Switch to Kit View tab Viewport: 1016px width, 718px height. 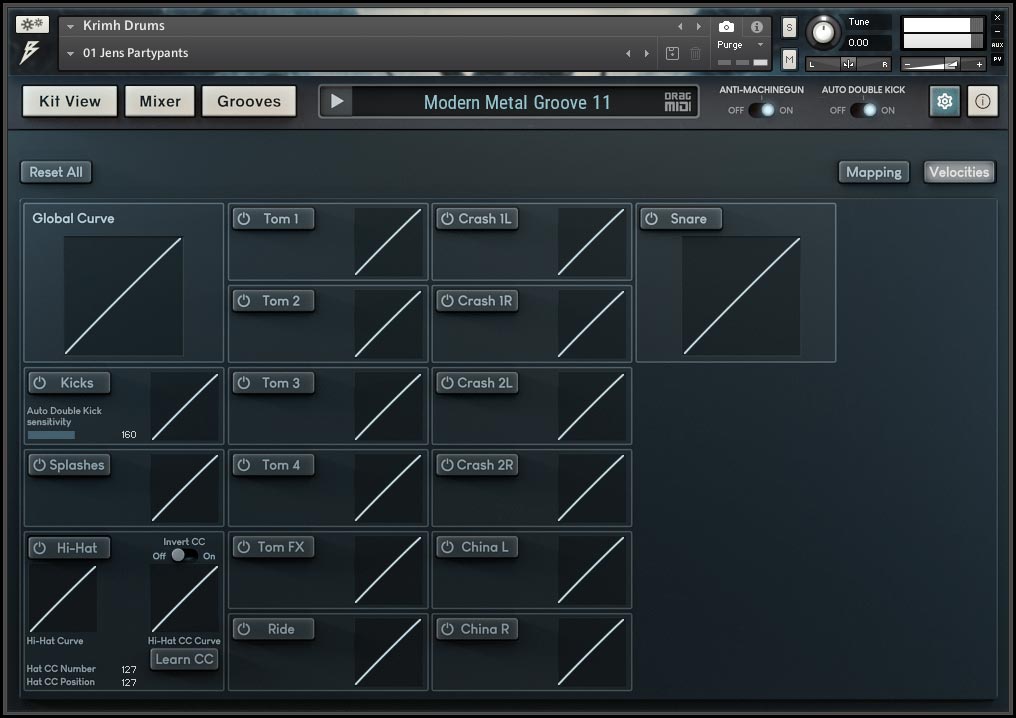70,101
